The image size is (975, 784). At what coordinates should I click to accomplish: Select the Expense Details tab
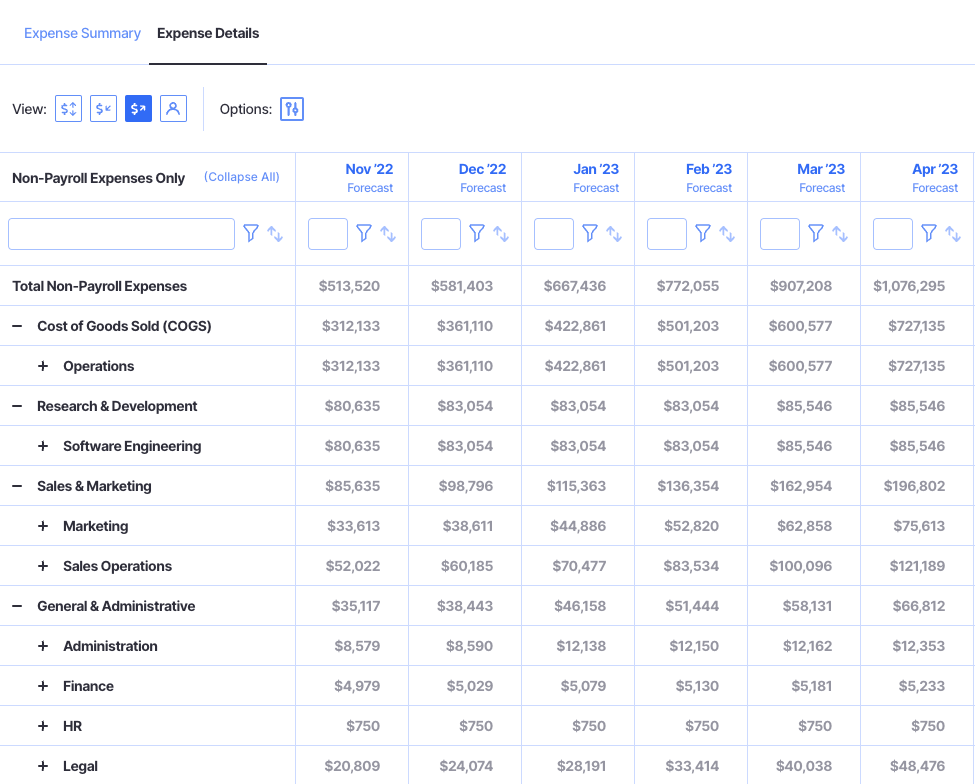point(208,33)
